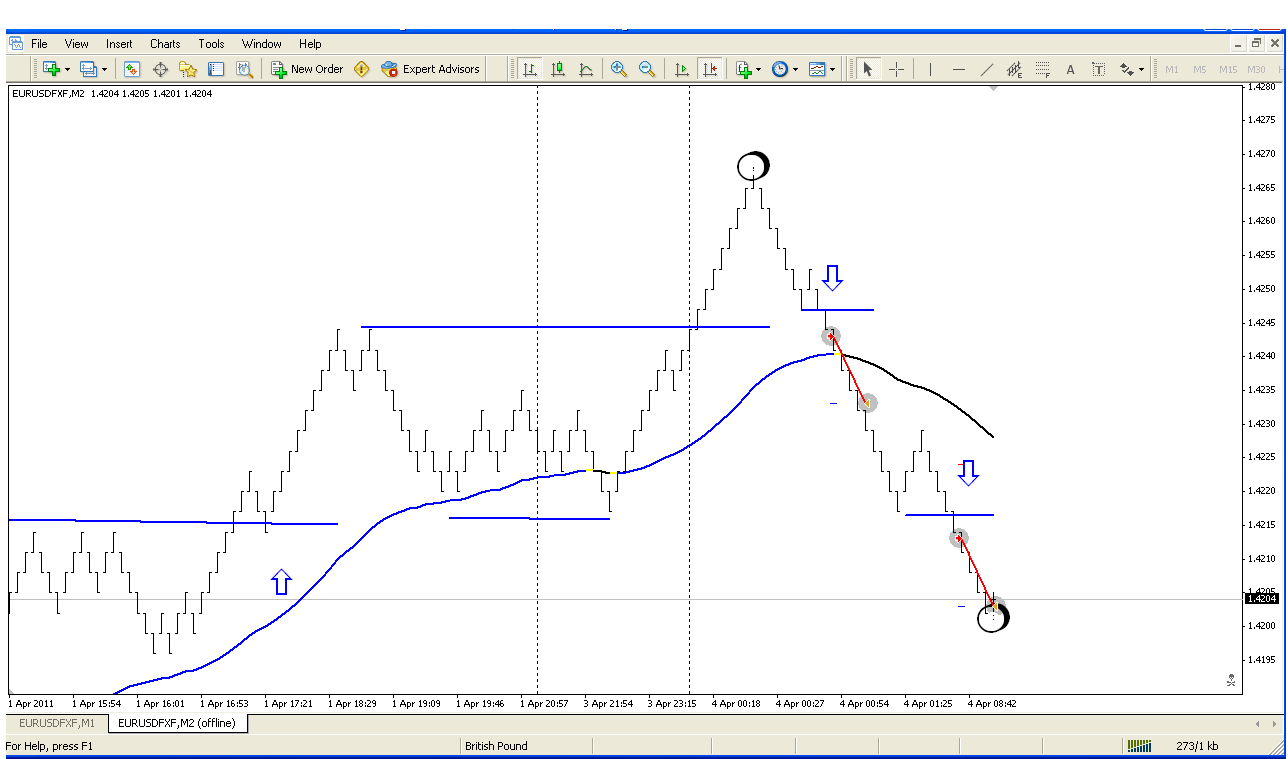Click the British Pound status bar entry
The height and width of the screenshot is (759, 1288).
pyautogui.click(x=496, y=746)
